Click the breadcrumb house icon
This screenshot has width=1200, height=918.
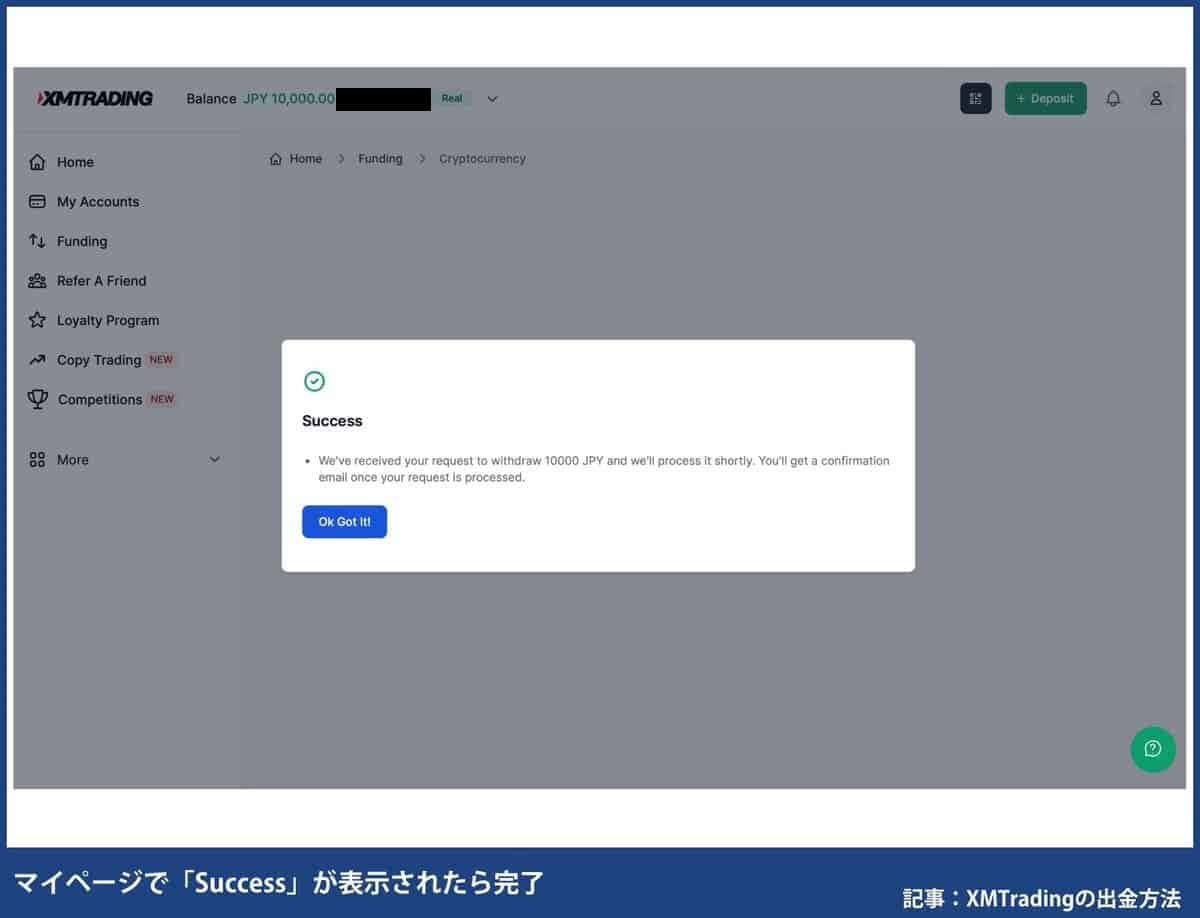click(x=276, y=159)
